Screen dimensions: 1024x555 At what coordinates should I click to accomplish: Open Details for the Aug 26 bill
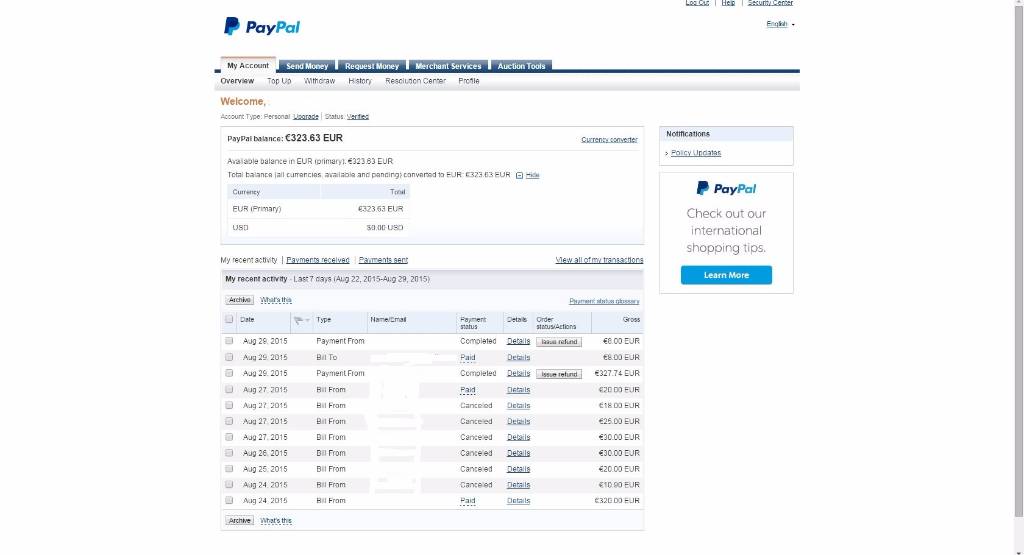(x=519, y=453)
